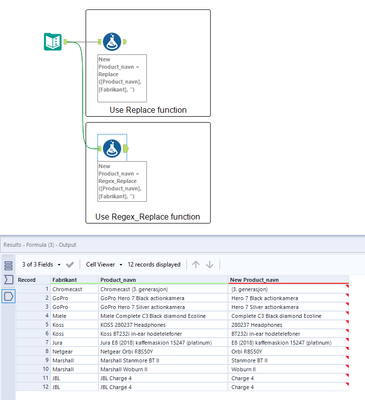Select cell 'Netgear Orbi RBS50Y'
The height and width of the screenshot is (400, 365).
(x=163, y=351)
